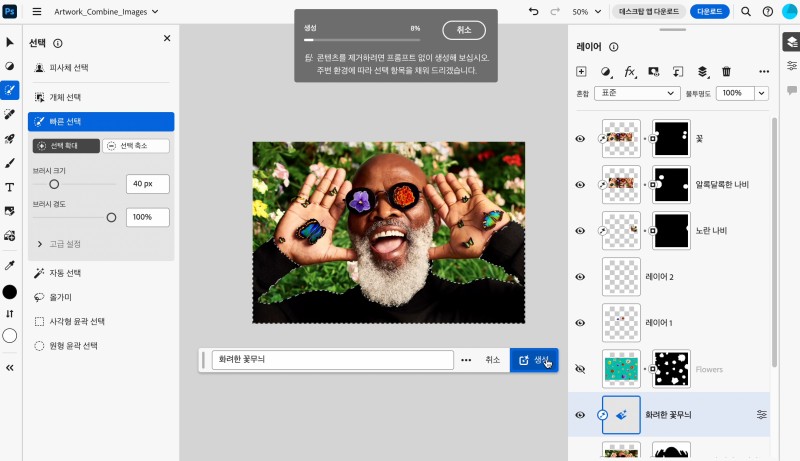The height and width of the screenshot is (461, 800).
Task: Hide the 레이어 1 layer
Action: coord(580,323)
